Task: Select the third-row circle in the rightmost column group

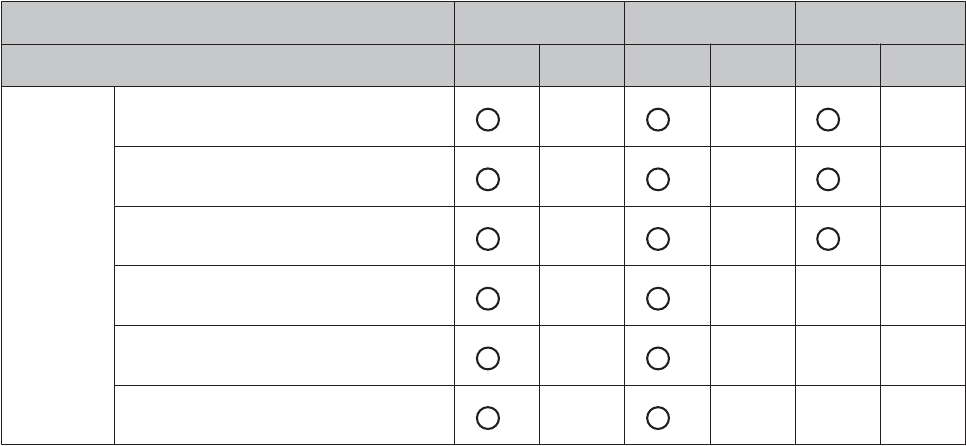Action: (x=828, y=238)
